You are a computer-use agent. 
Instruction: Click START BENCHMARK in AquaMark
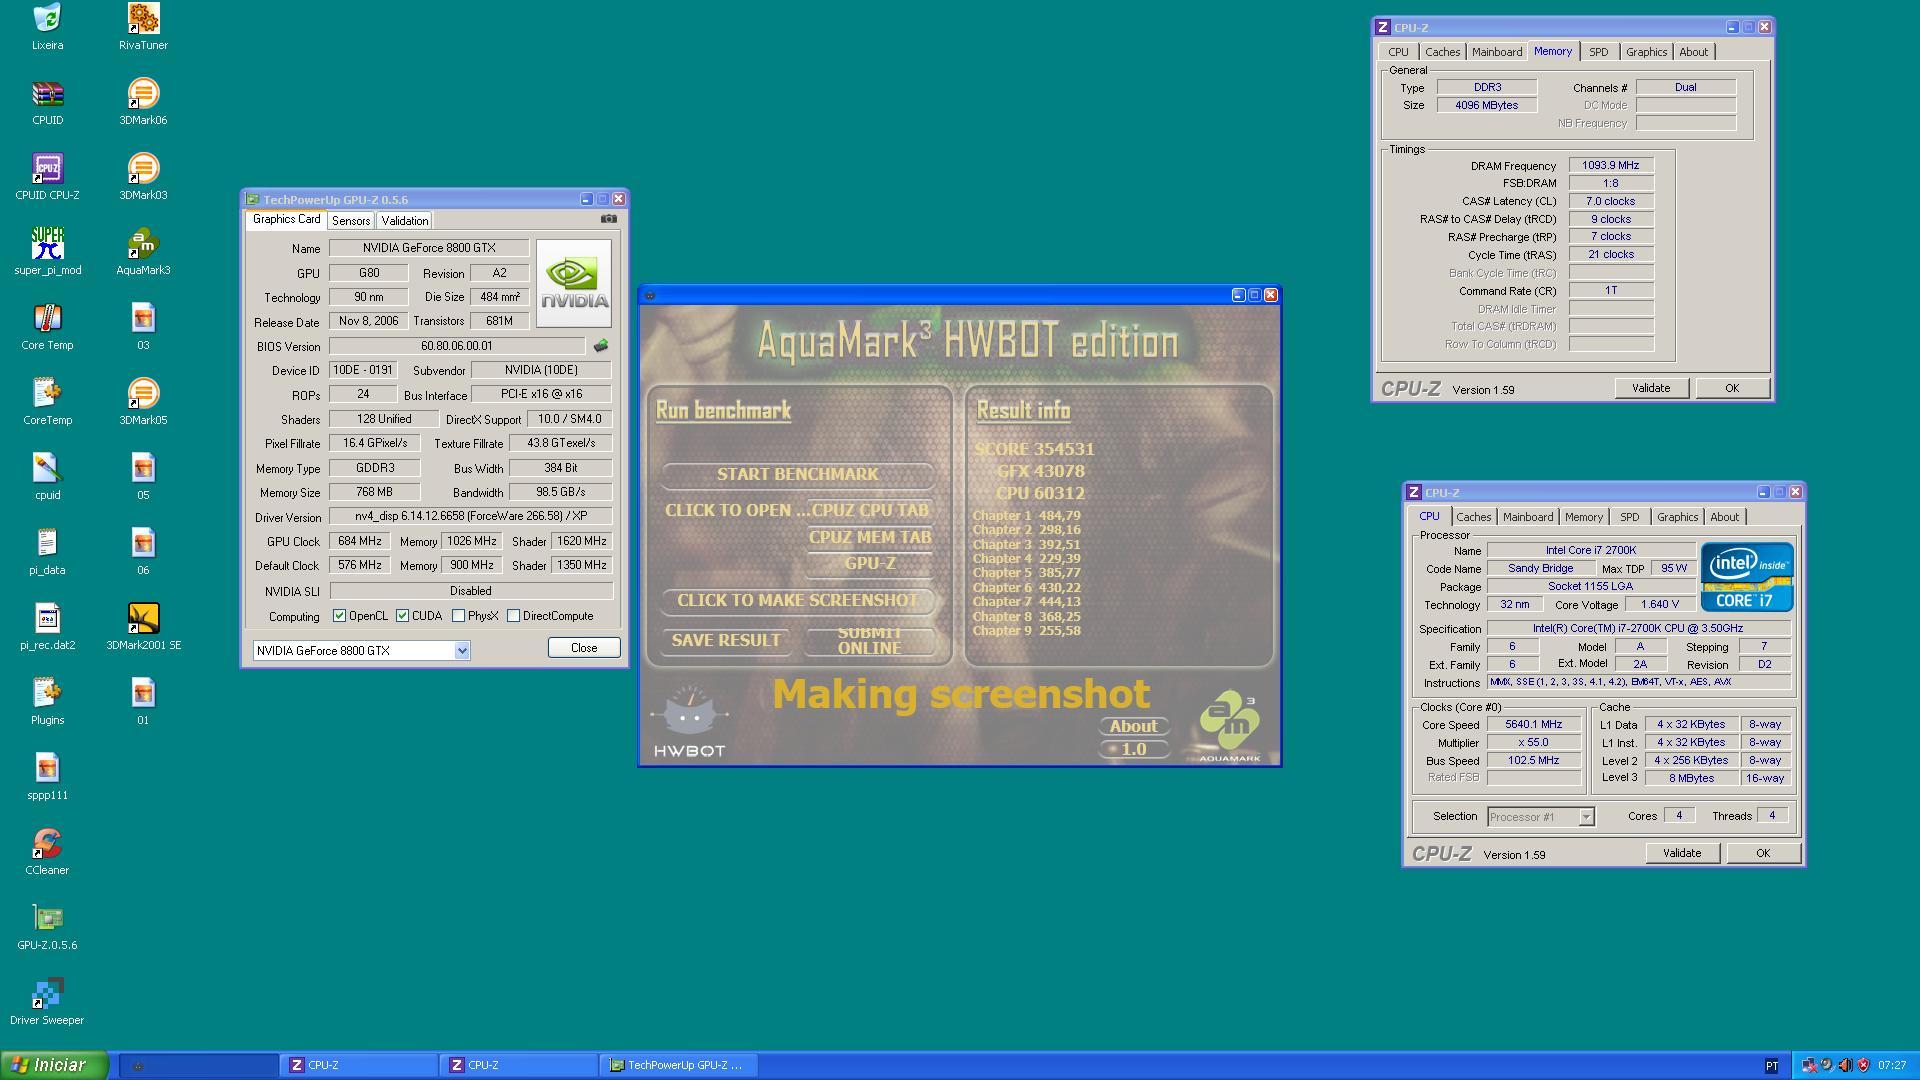pyautogui.click(x=797, y=474)
